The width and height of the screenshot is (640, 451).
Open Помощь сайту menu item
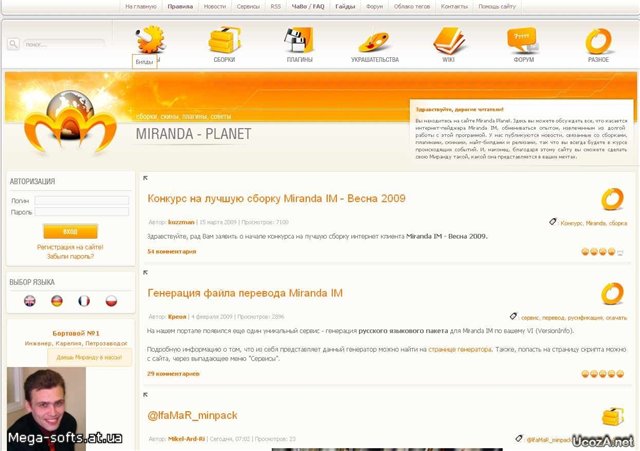(497, 7)
